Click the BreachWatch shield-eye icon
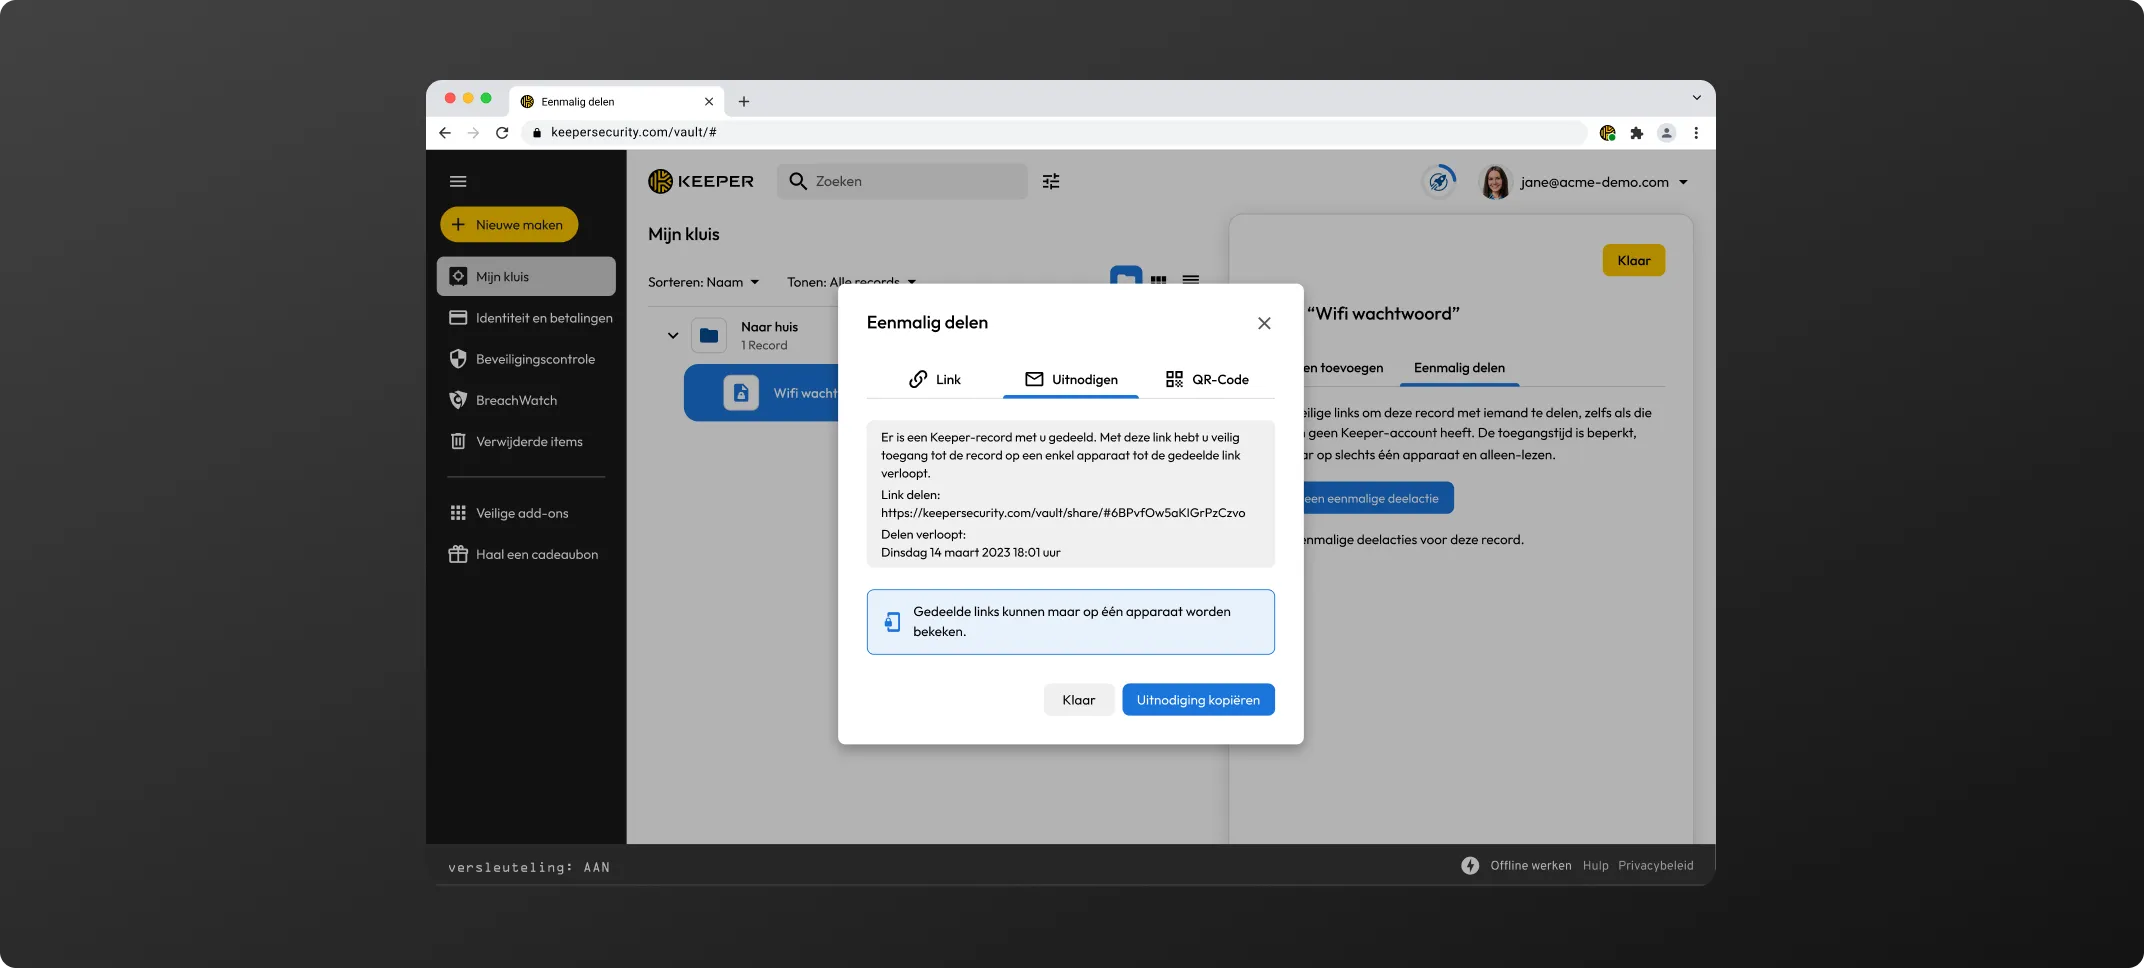2144x968 pixels. (458, 400)
